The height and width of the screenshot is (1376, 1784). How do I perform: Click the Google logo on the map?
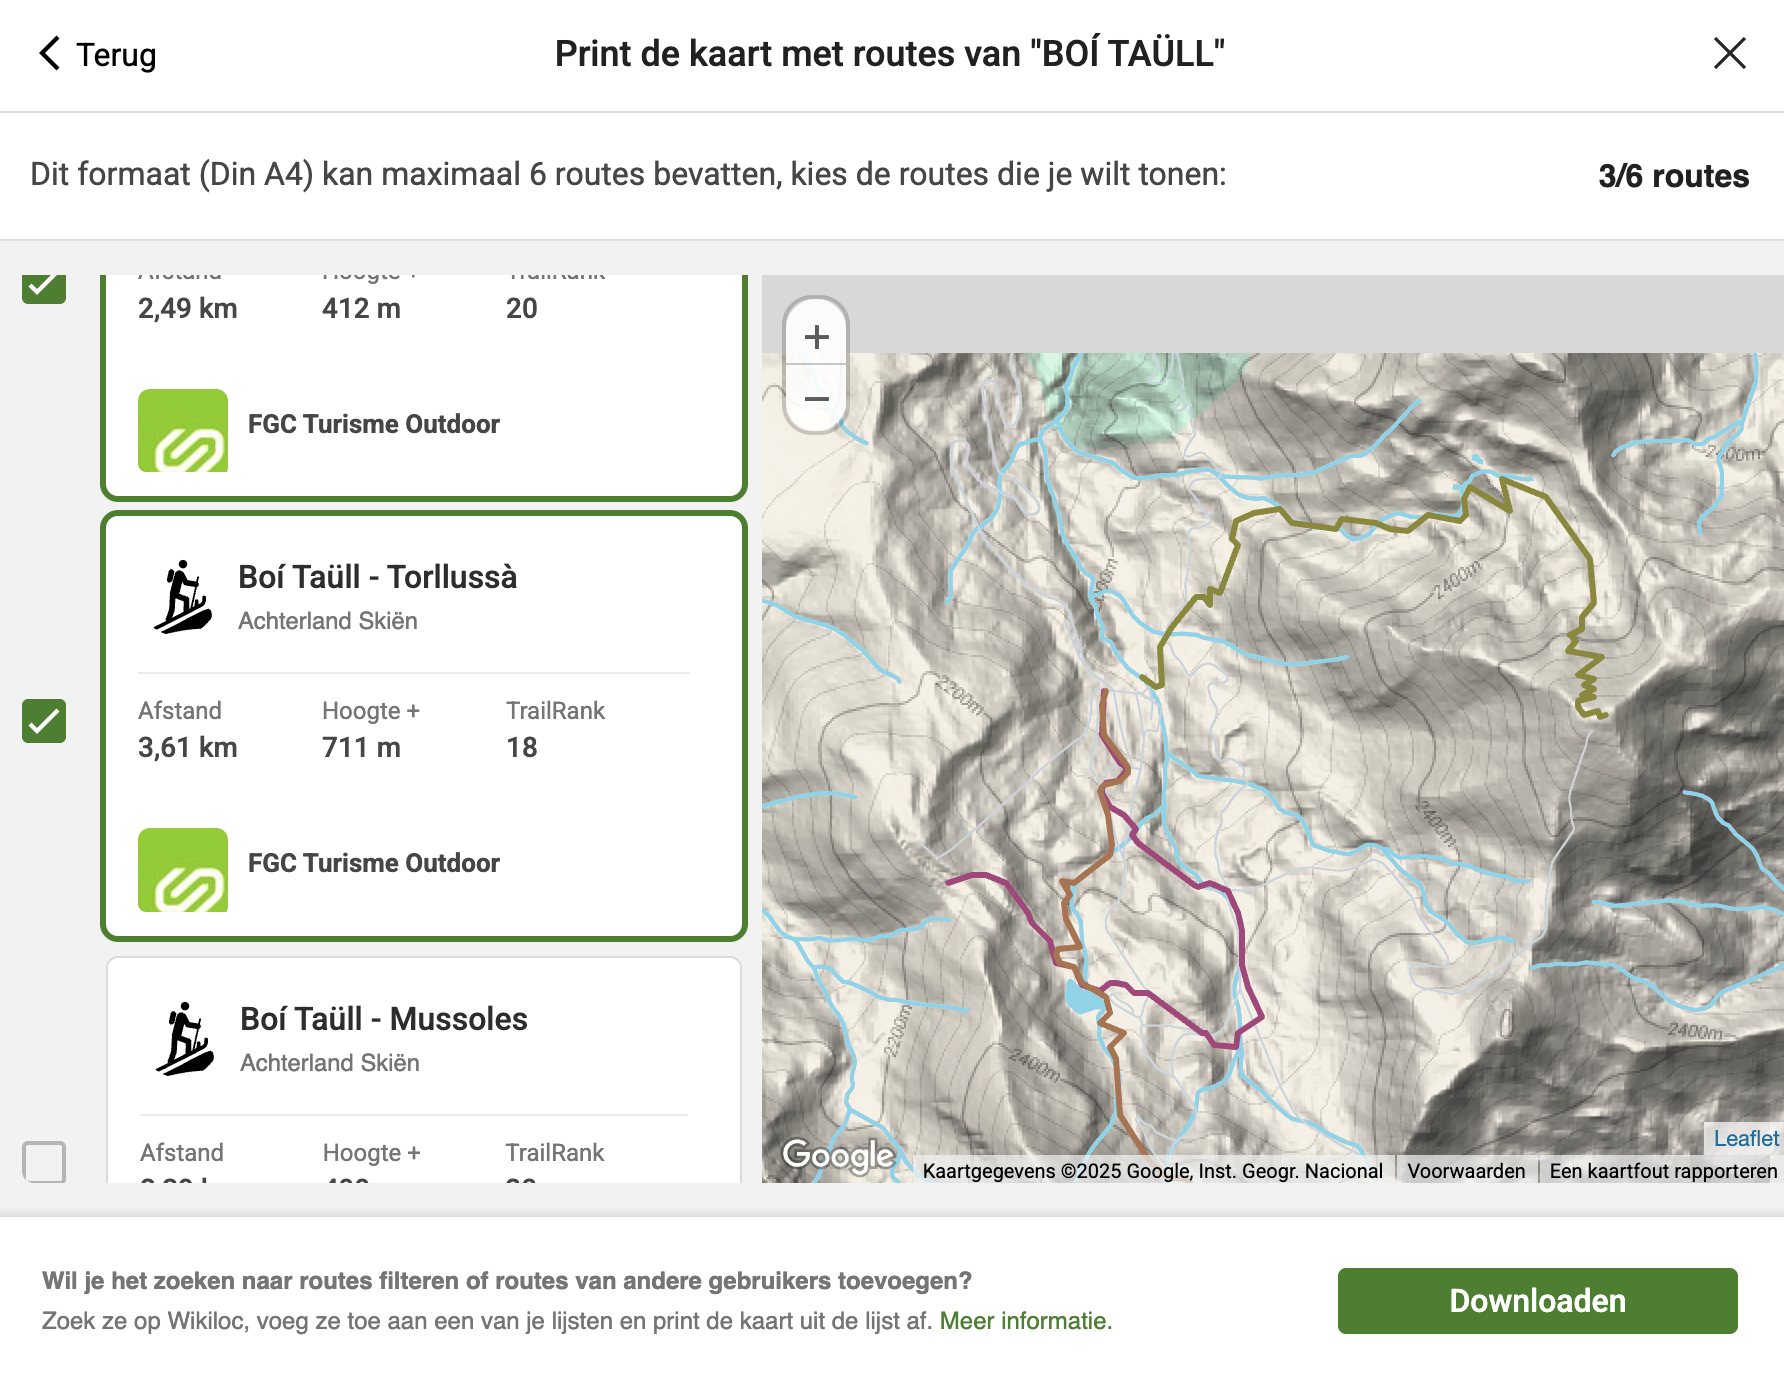(838, 1156)
